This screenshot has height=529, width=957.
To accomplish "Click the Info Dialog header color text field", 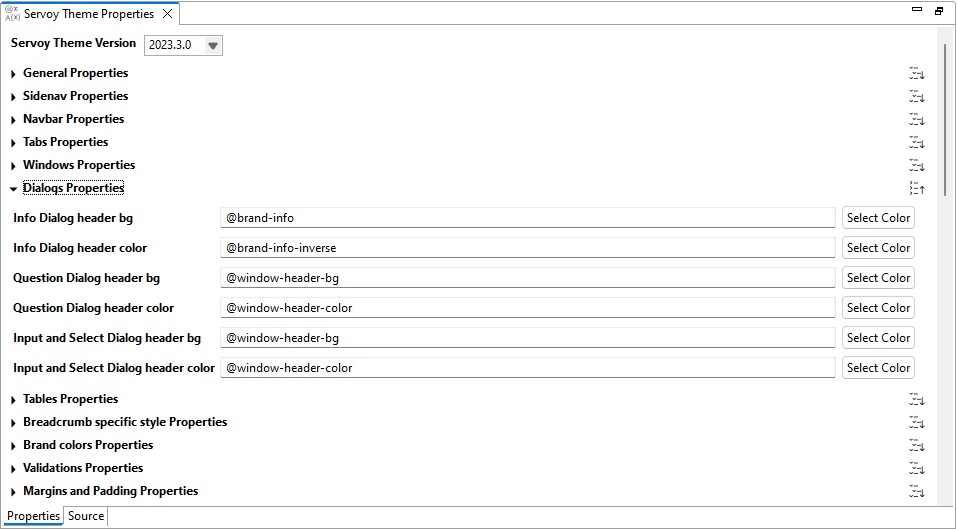I will coord(527,248).
